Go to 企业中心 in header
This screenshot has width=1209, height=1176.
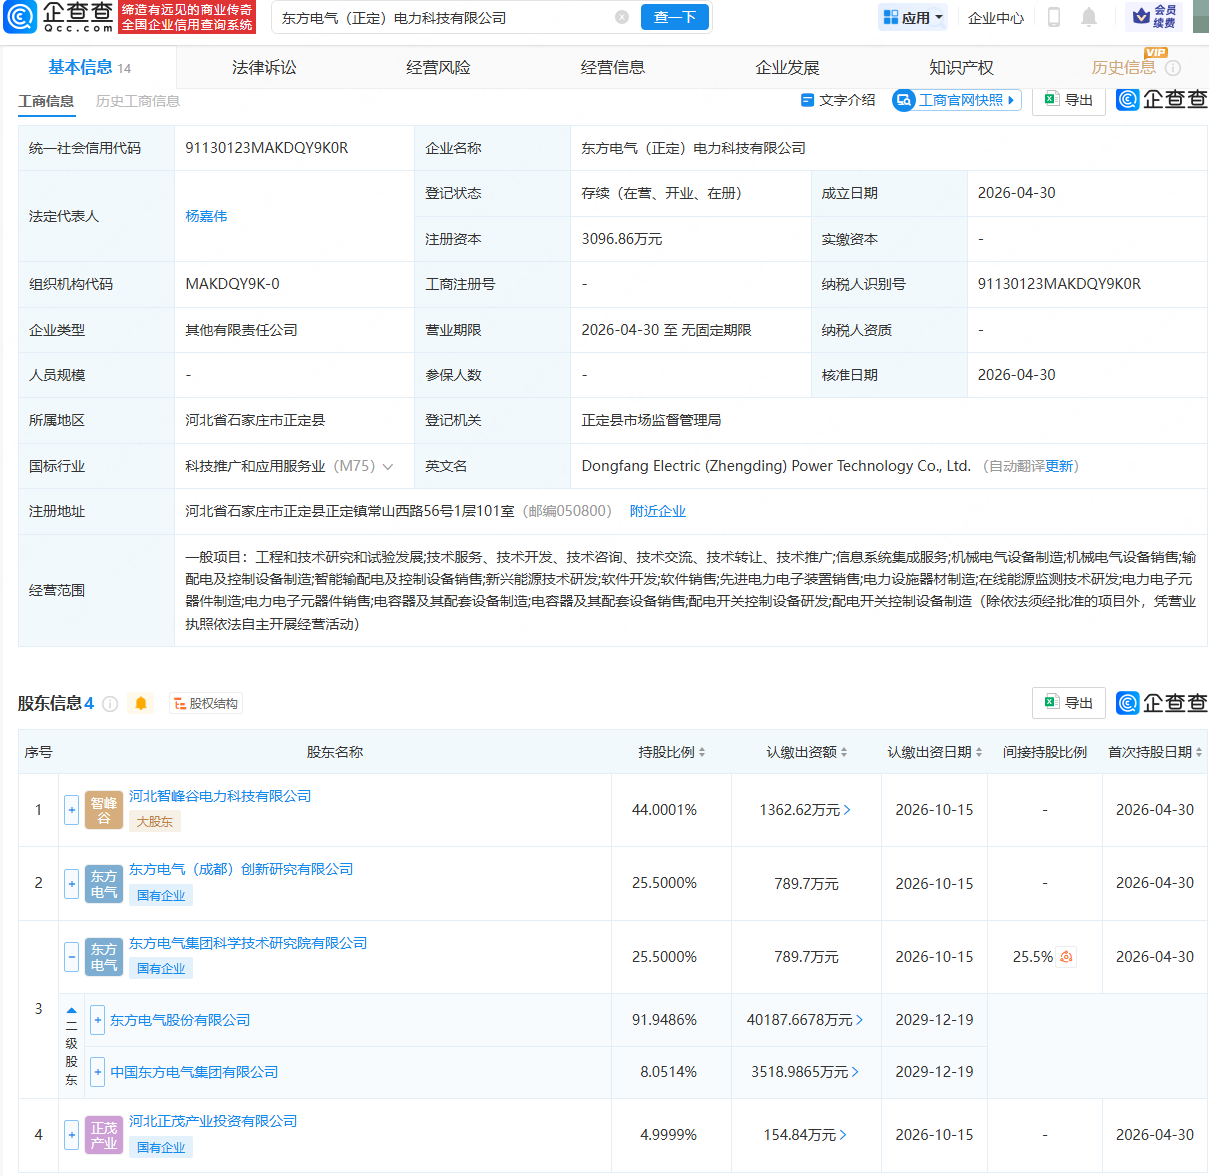pyautogui.click(x=996, y=17)
